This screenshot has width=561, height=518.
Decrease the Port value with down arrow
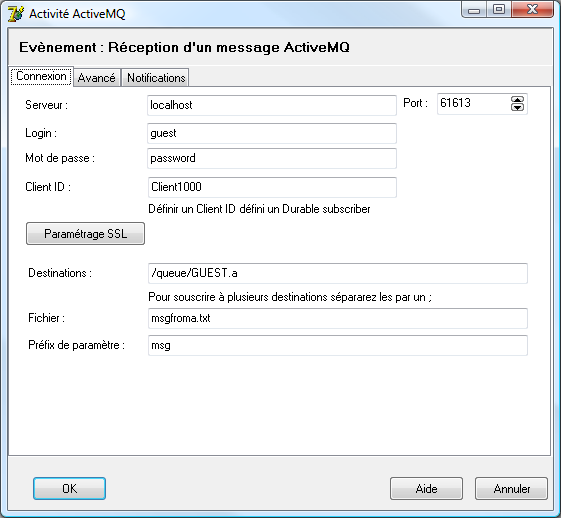click(x=517, y=107)
